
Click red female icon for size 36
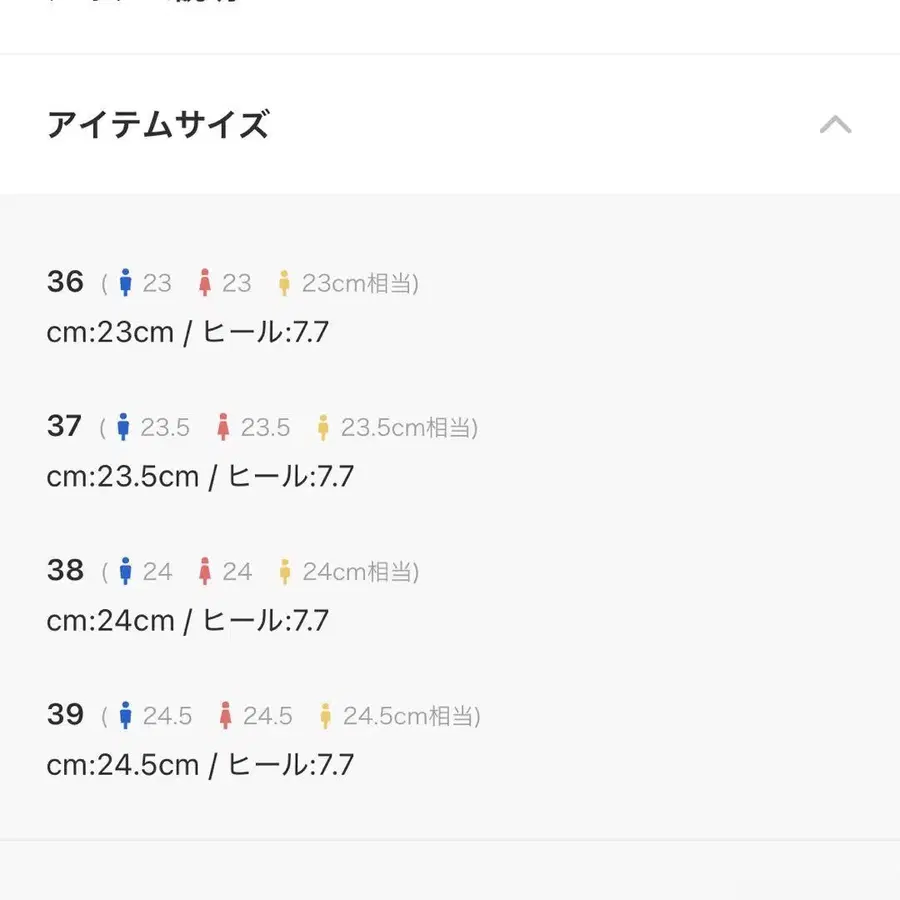205,283
